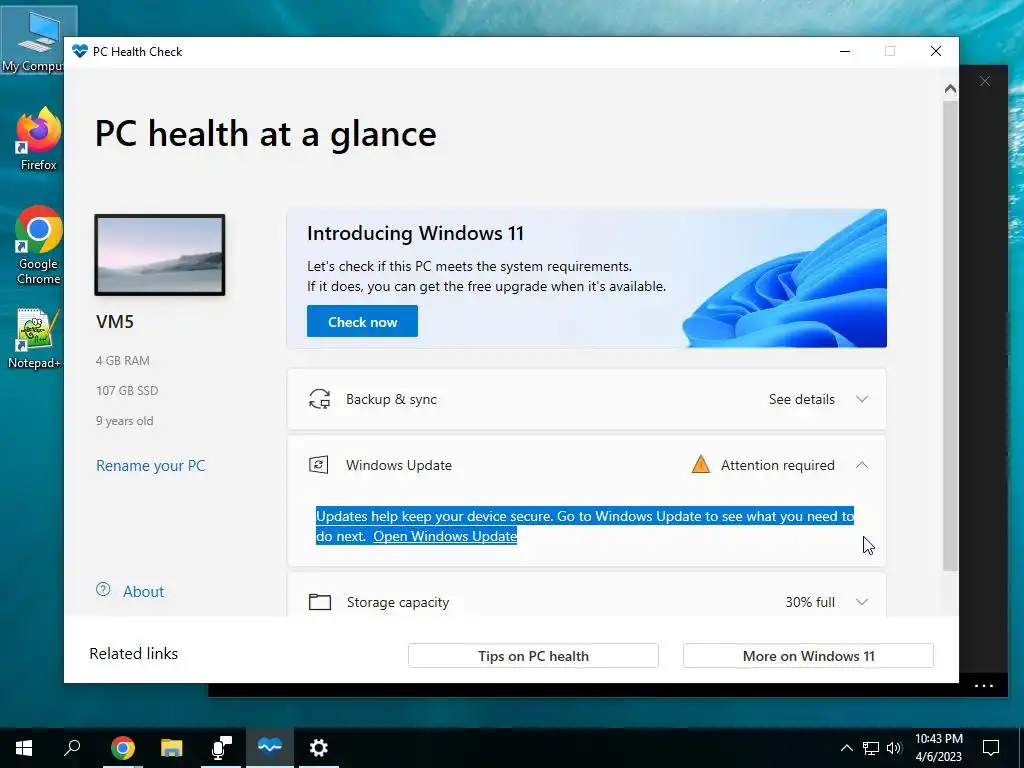This screenshot has height=768, width=1024.
Task: Open taskbar search magnifier
Action: pos(72,748)
